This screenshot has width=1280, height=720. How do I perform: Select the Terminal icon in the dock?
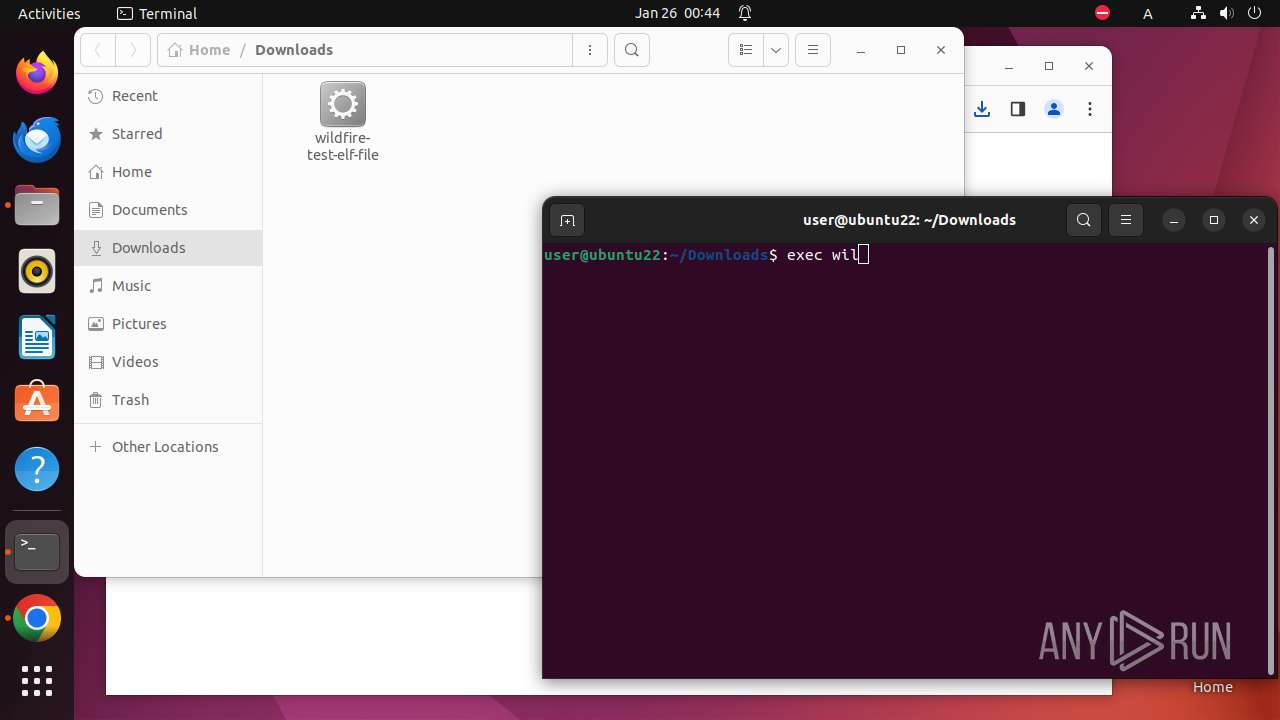(37, 551)
